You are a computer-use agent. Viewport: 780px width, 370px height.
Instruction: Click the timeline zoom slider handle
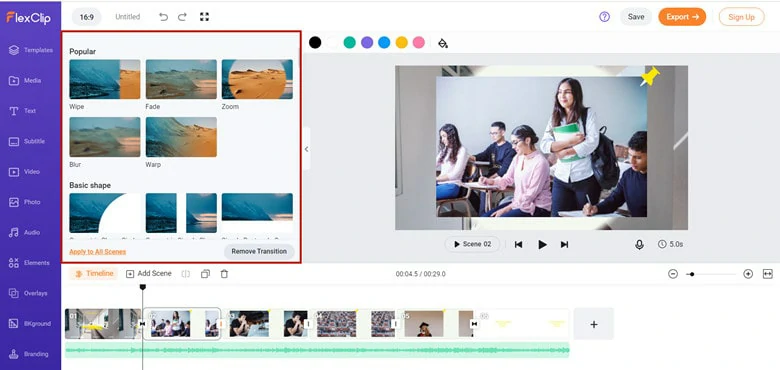pyautogui.click(x=692, y=274)
